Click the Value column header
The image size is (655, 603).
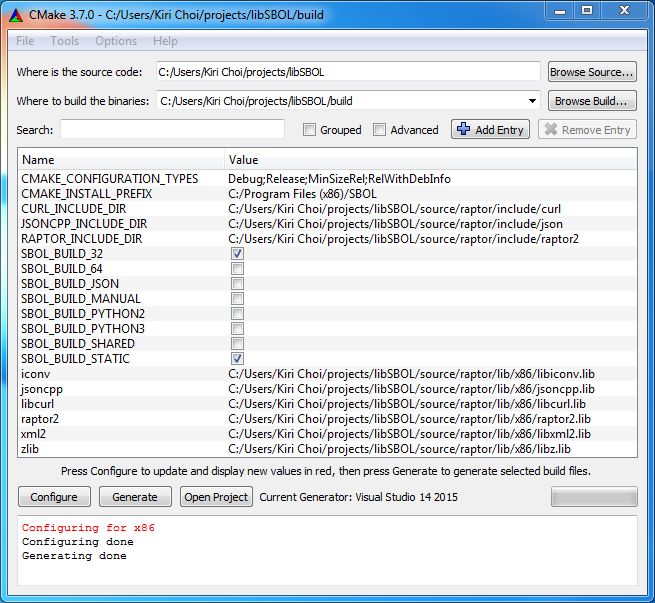[431, 160]
